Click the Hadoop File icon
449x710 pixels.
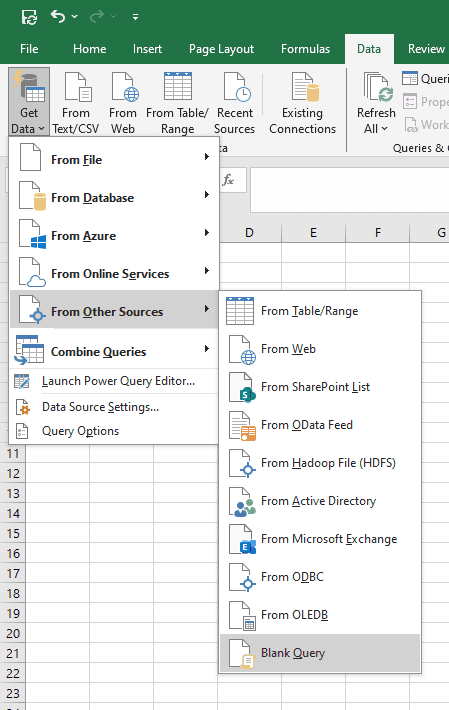point(242,464)
